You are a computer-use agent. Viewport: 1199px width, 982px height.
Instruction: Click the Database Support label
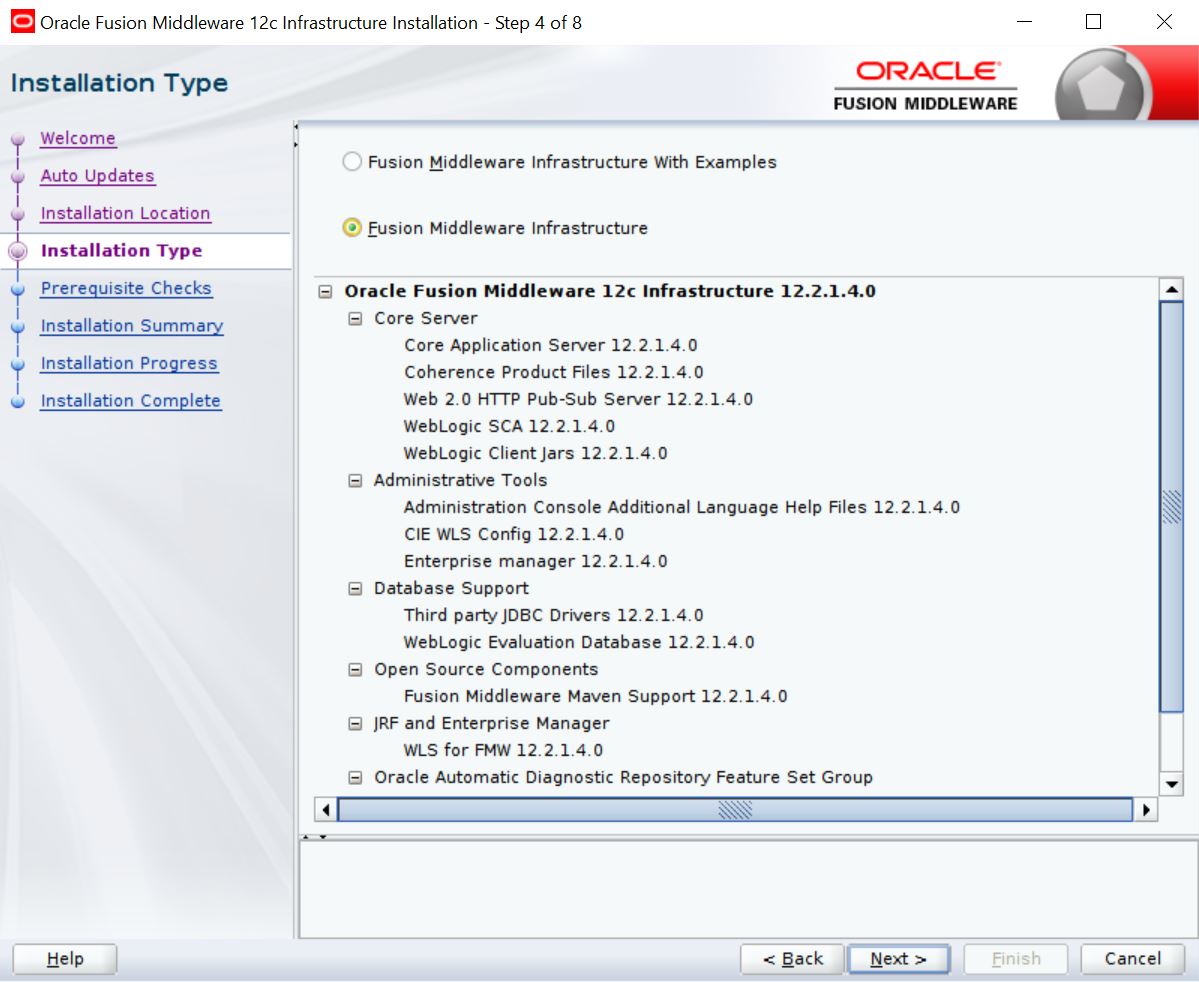pyautogui.click(x=451, y=588)
